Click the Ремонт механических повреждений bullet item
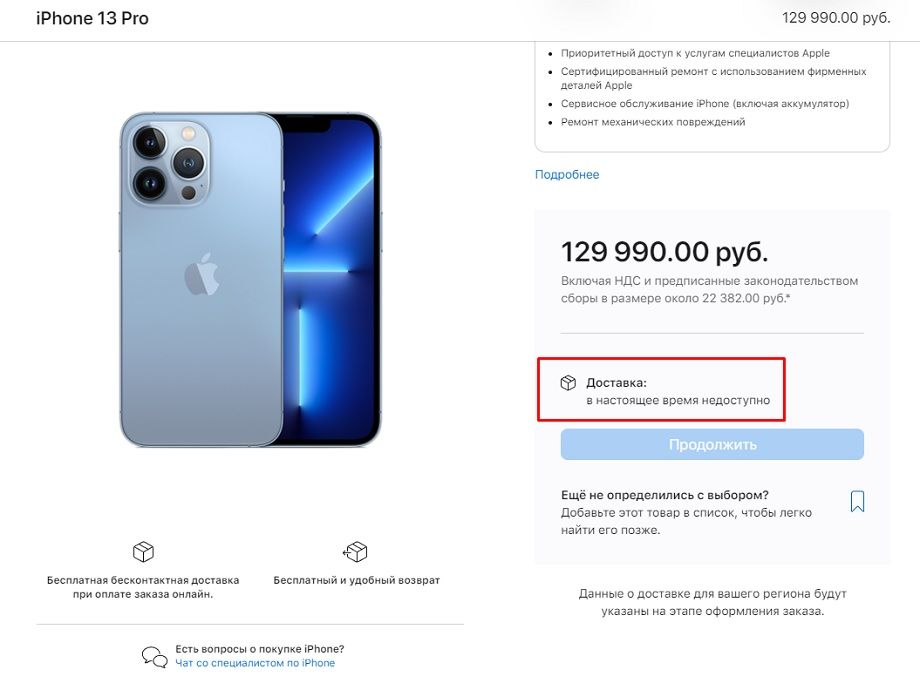Viewport: 920px width, 690px height. [653, 122]
